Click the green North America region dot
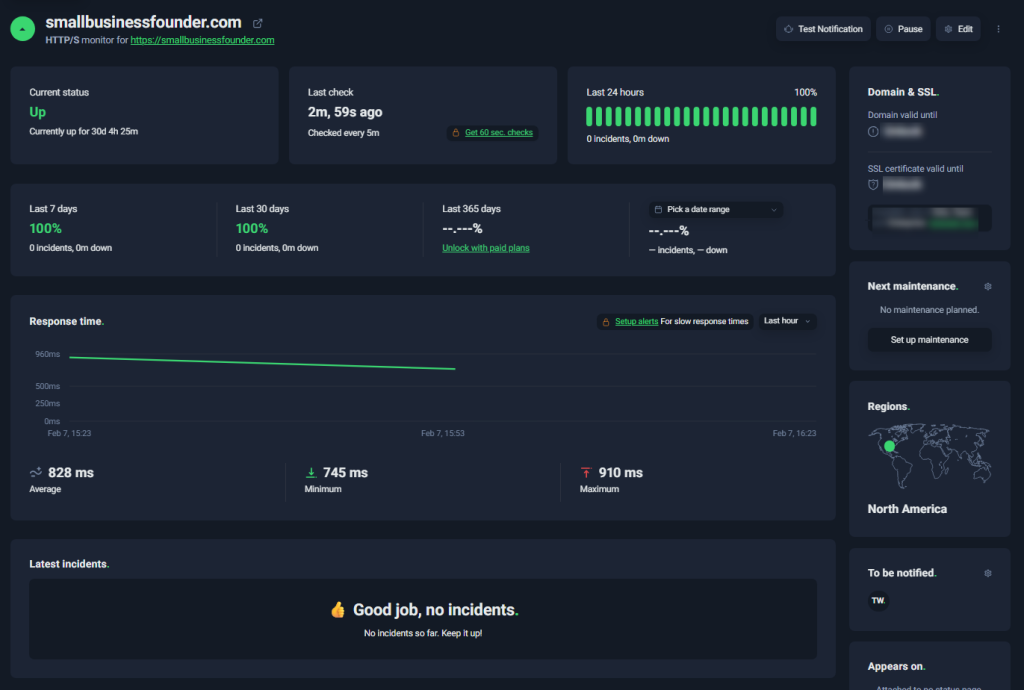Image resolution: width=1024 pixels, height=690 pixels. pos(889,447)
